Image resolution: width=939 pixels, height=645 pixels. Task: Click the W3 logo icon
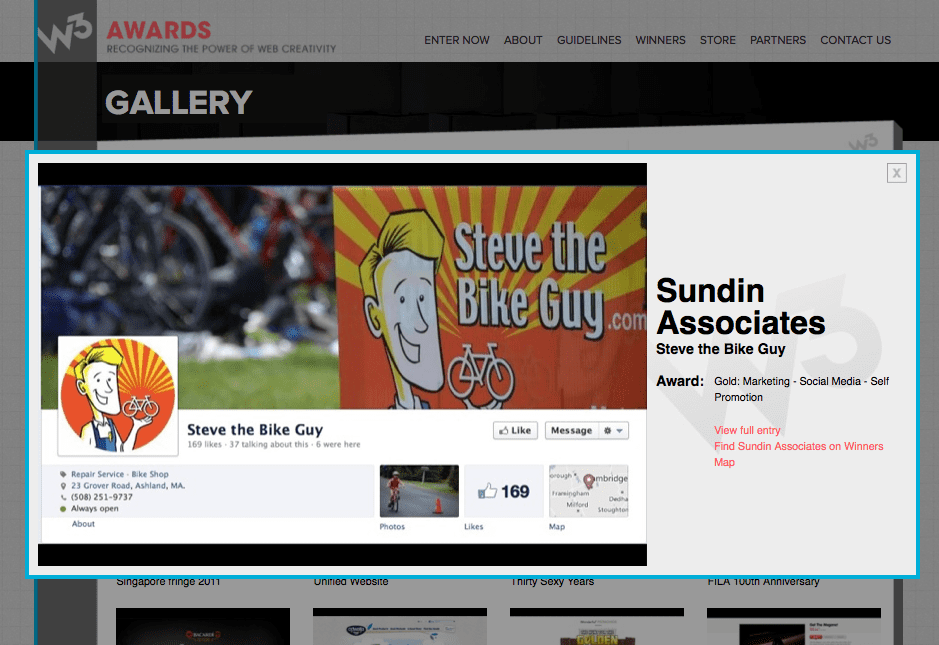pos(65,31)
